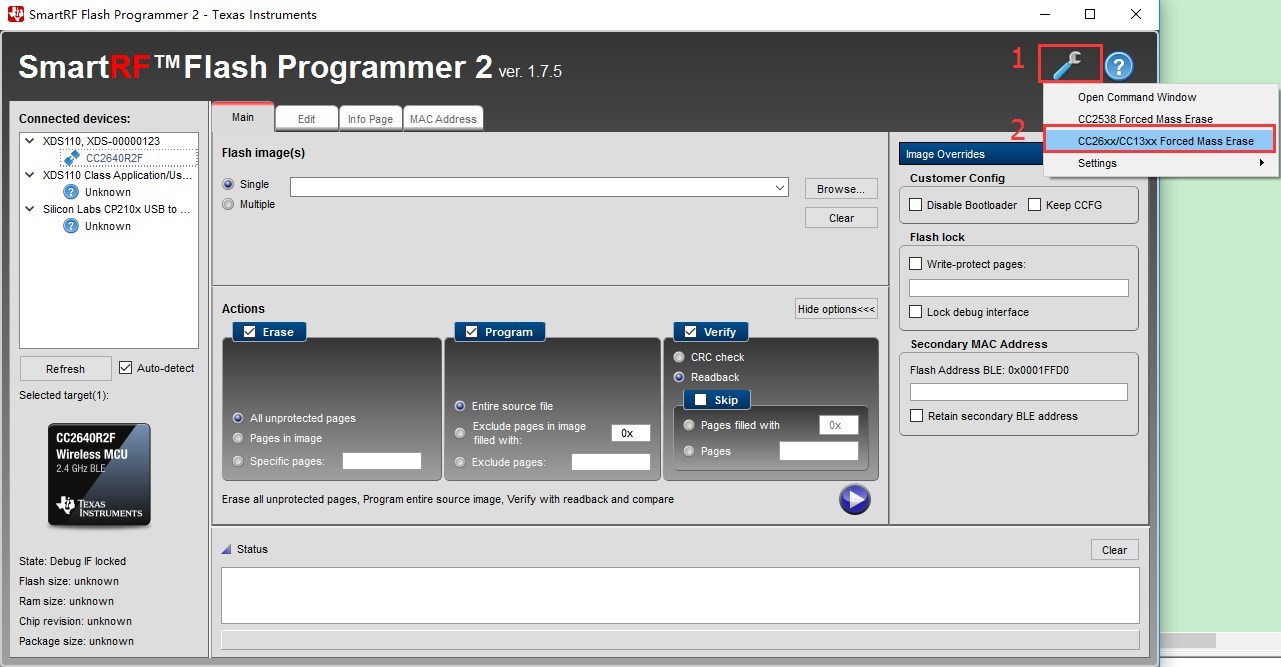The height and width of the screenshot is (667, 1281).
Task: Select Readback verify option
Action: point(680,377)
